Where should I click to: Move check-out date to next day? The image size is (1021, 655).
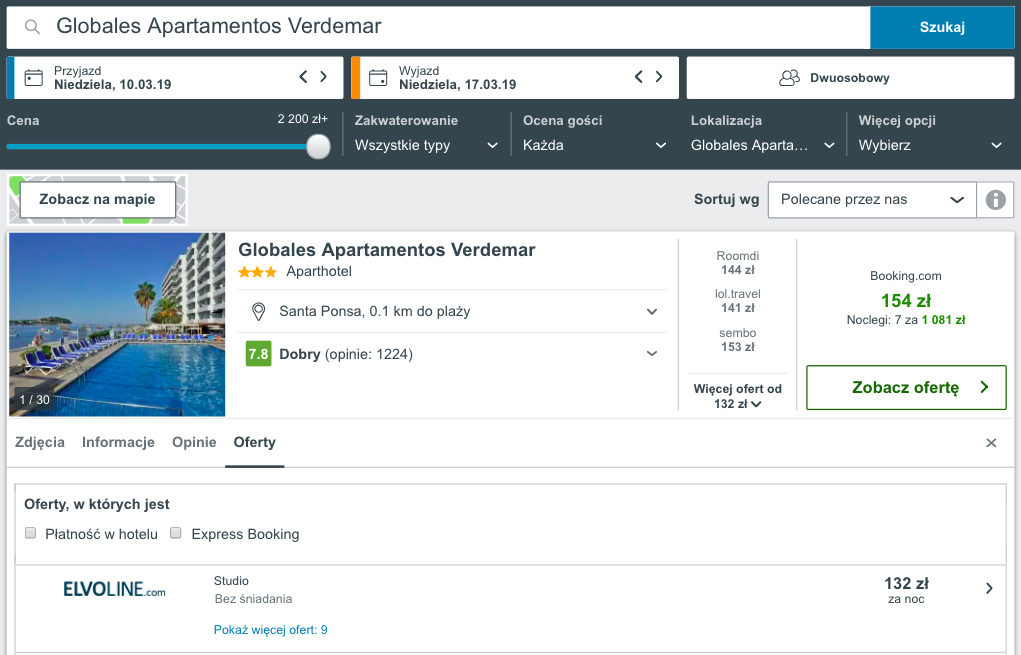coord(659,77)
